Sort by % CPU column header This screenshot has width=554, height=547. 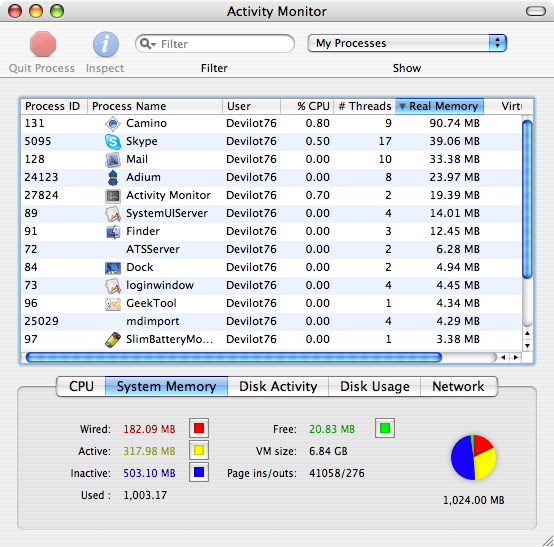[x=307, y=106]
